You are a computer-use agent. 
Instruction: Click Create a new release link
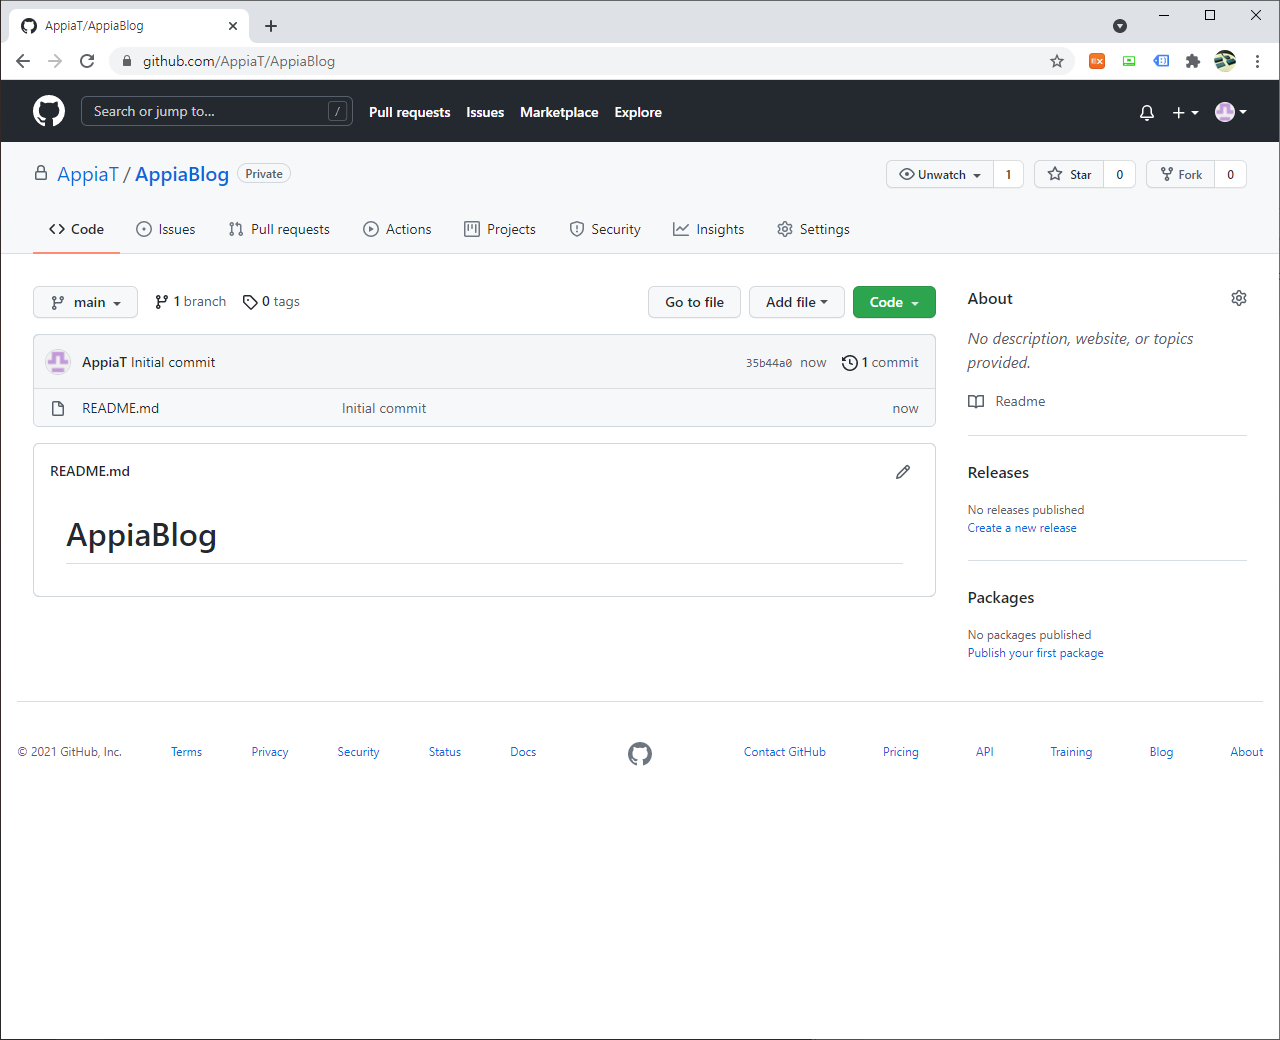point(1022,528)
